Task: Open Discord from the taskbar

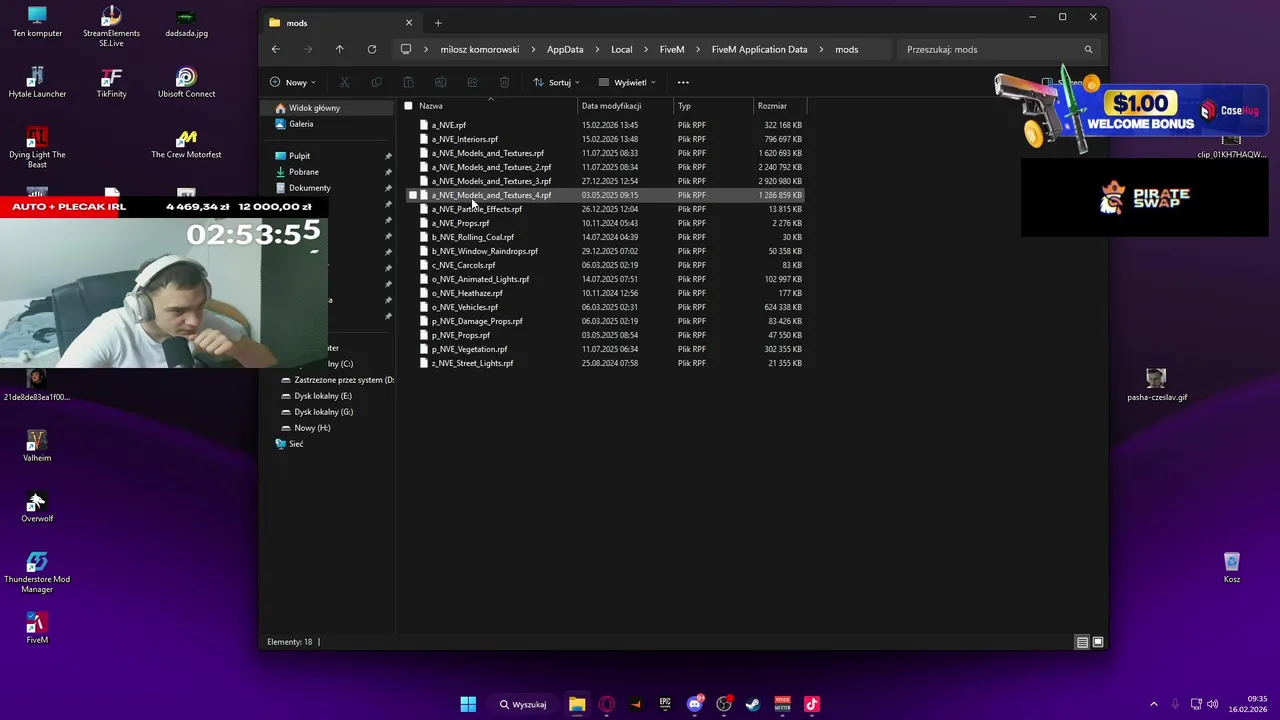Action: (695, 704)
